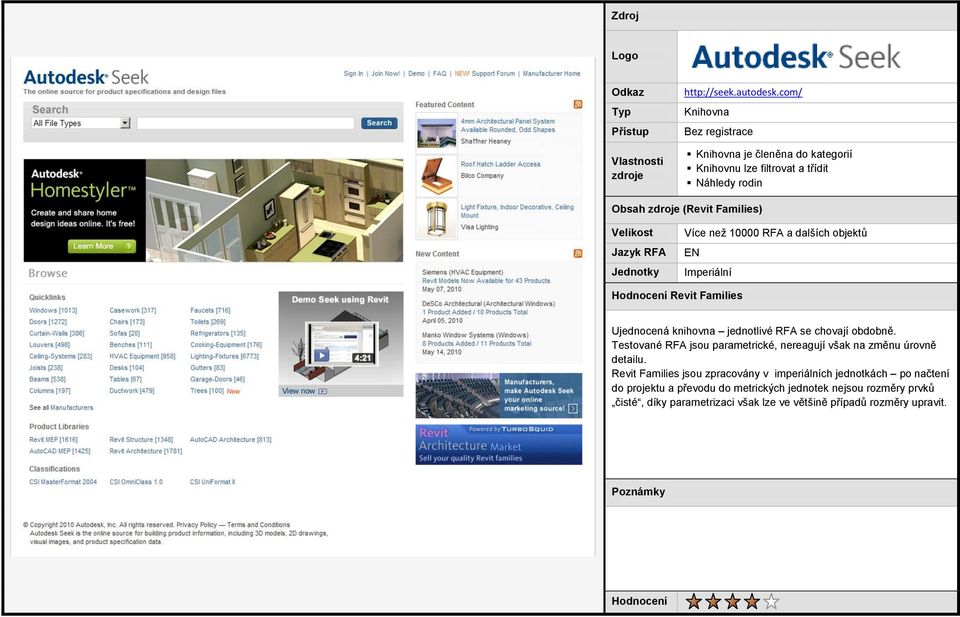Open the http://seek.autodesk.com/ link in table

[x=743, y=92]
